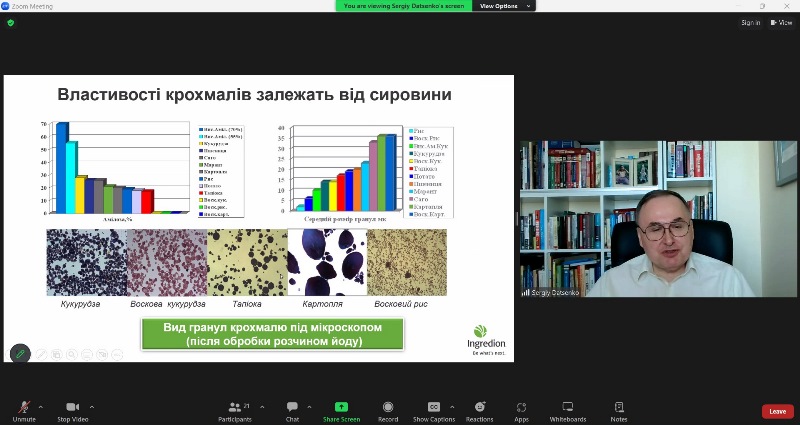Click the green encryption shield icon
Image resolution: width=800 pixels, height=425 pixels.
click(x=11, y=23)
